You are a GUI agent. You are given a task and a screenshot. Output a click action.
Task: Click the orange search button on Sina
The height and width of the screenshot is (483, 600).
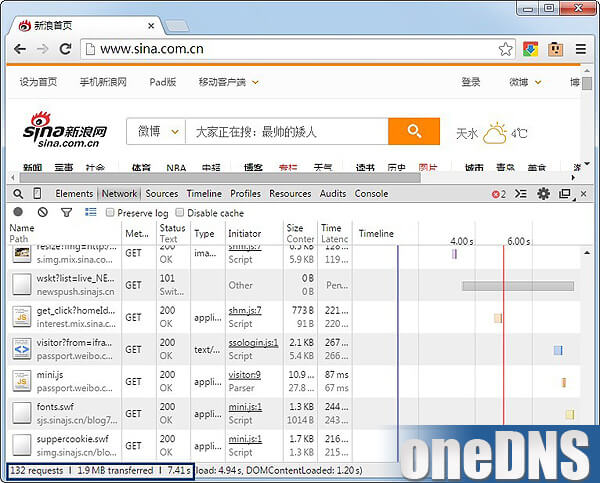[x=414, y=131]
